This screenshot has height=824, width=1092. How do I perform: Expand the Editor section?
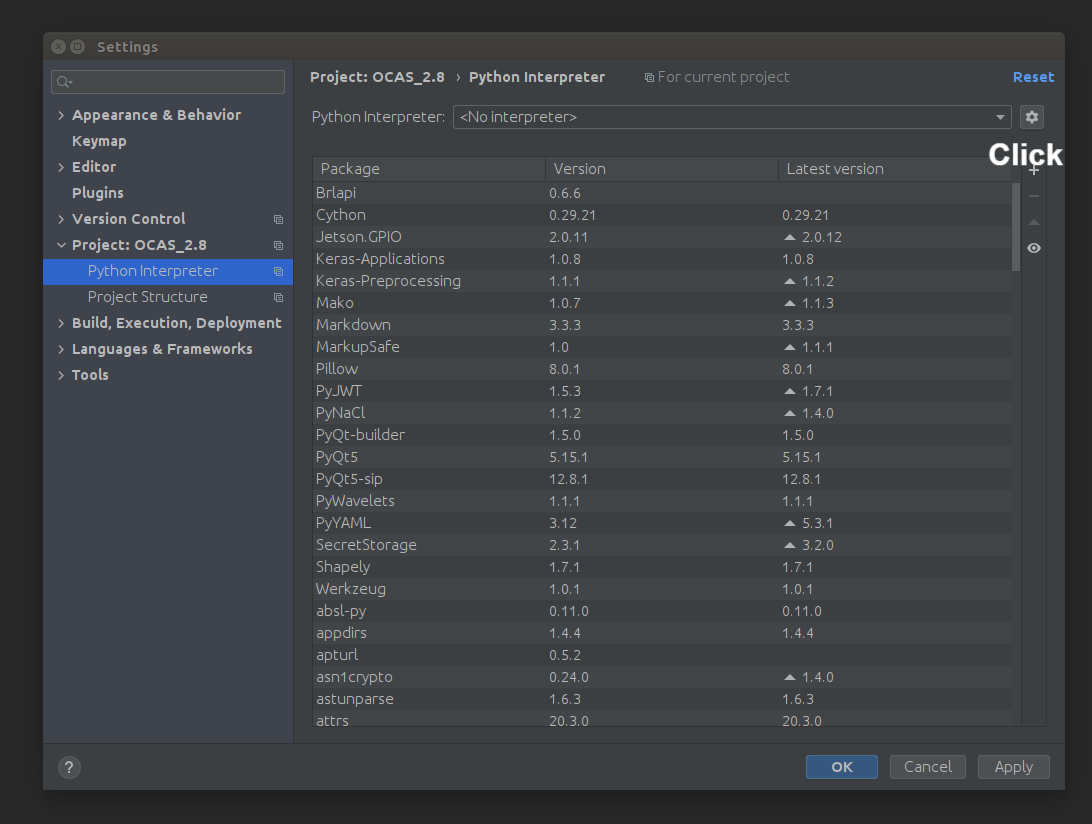61,167
